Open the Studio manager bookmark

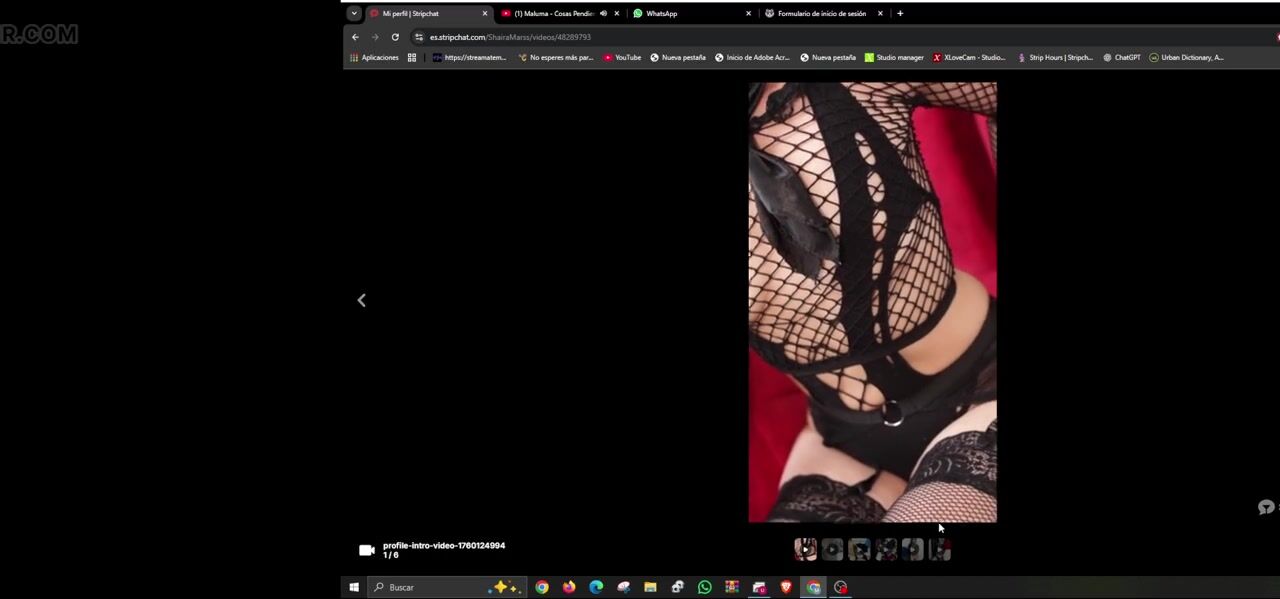tap(894, 58)
